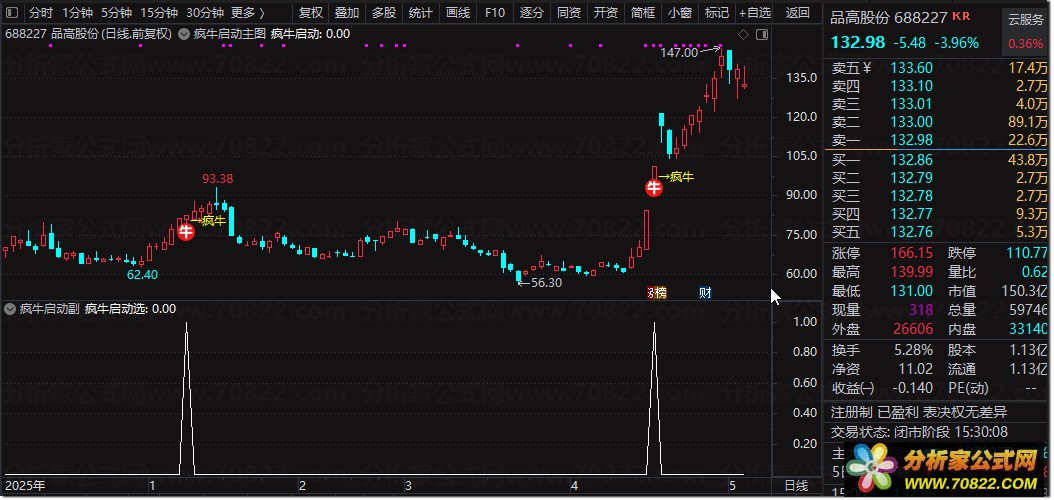Click the 返回 back button
This screenshot has height=500, width=1054.
click(798, 12)
